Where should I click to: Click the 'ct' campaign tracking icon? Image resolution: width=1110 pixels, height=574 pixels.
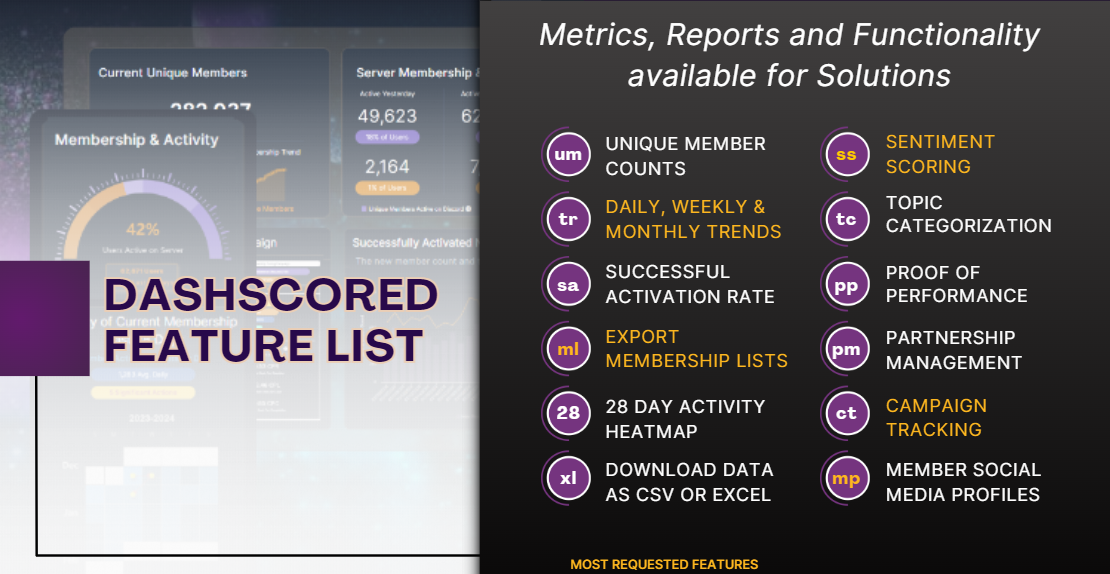[x=847, y=413]
